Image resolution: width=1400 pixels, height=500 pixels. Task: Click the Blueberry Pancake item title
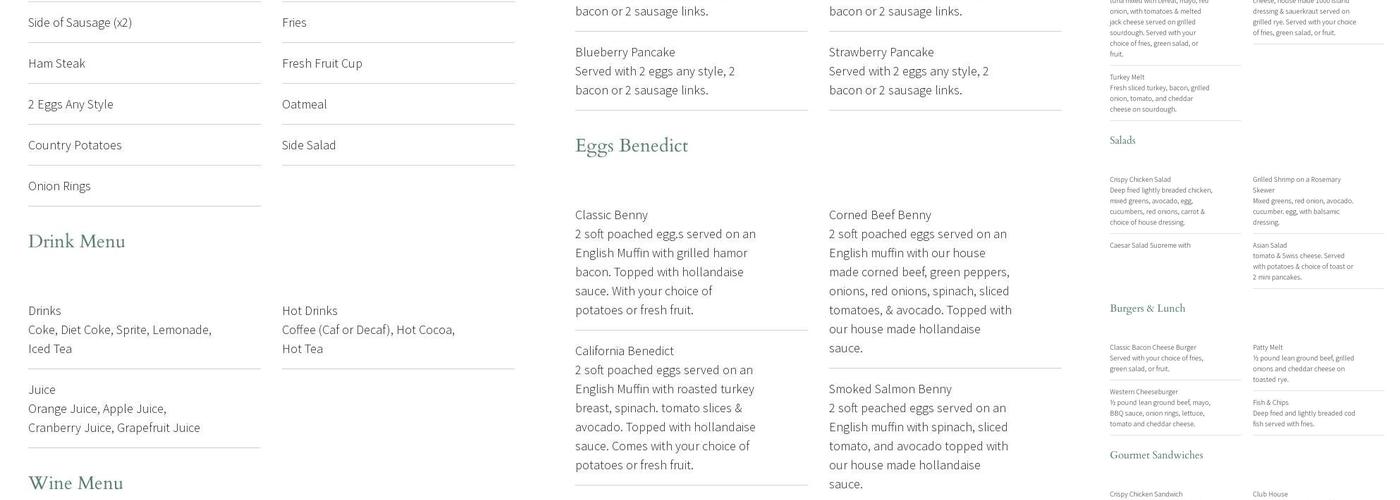click(x=625, y=52)
